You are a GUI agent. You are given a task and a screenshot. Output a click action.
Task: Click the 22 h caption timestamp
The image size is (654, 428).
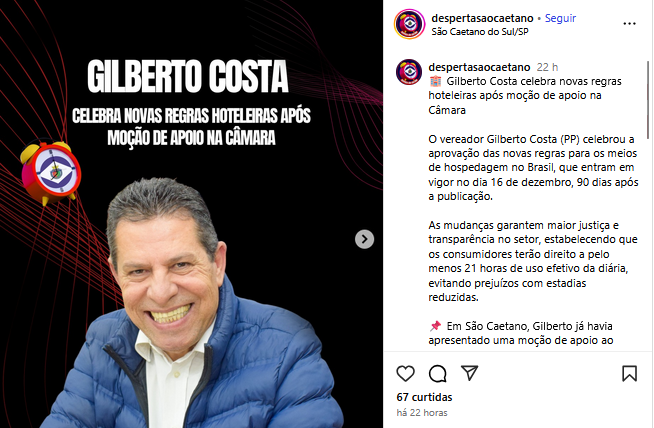click(x=547, y=67)
